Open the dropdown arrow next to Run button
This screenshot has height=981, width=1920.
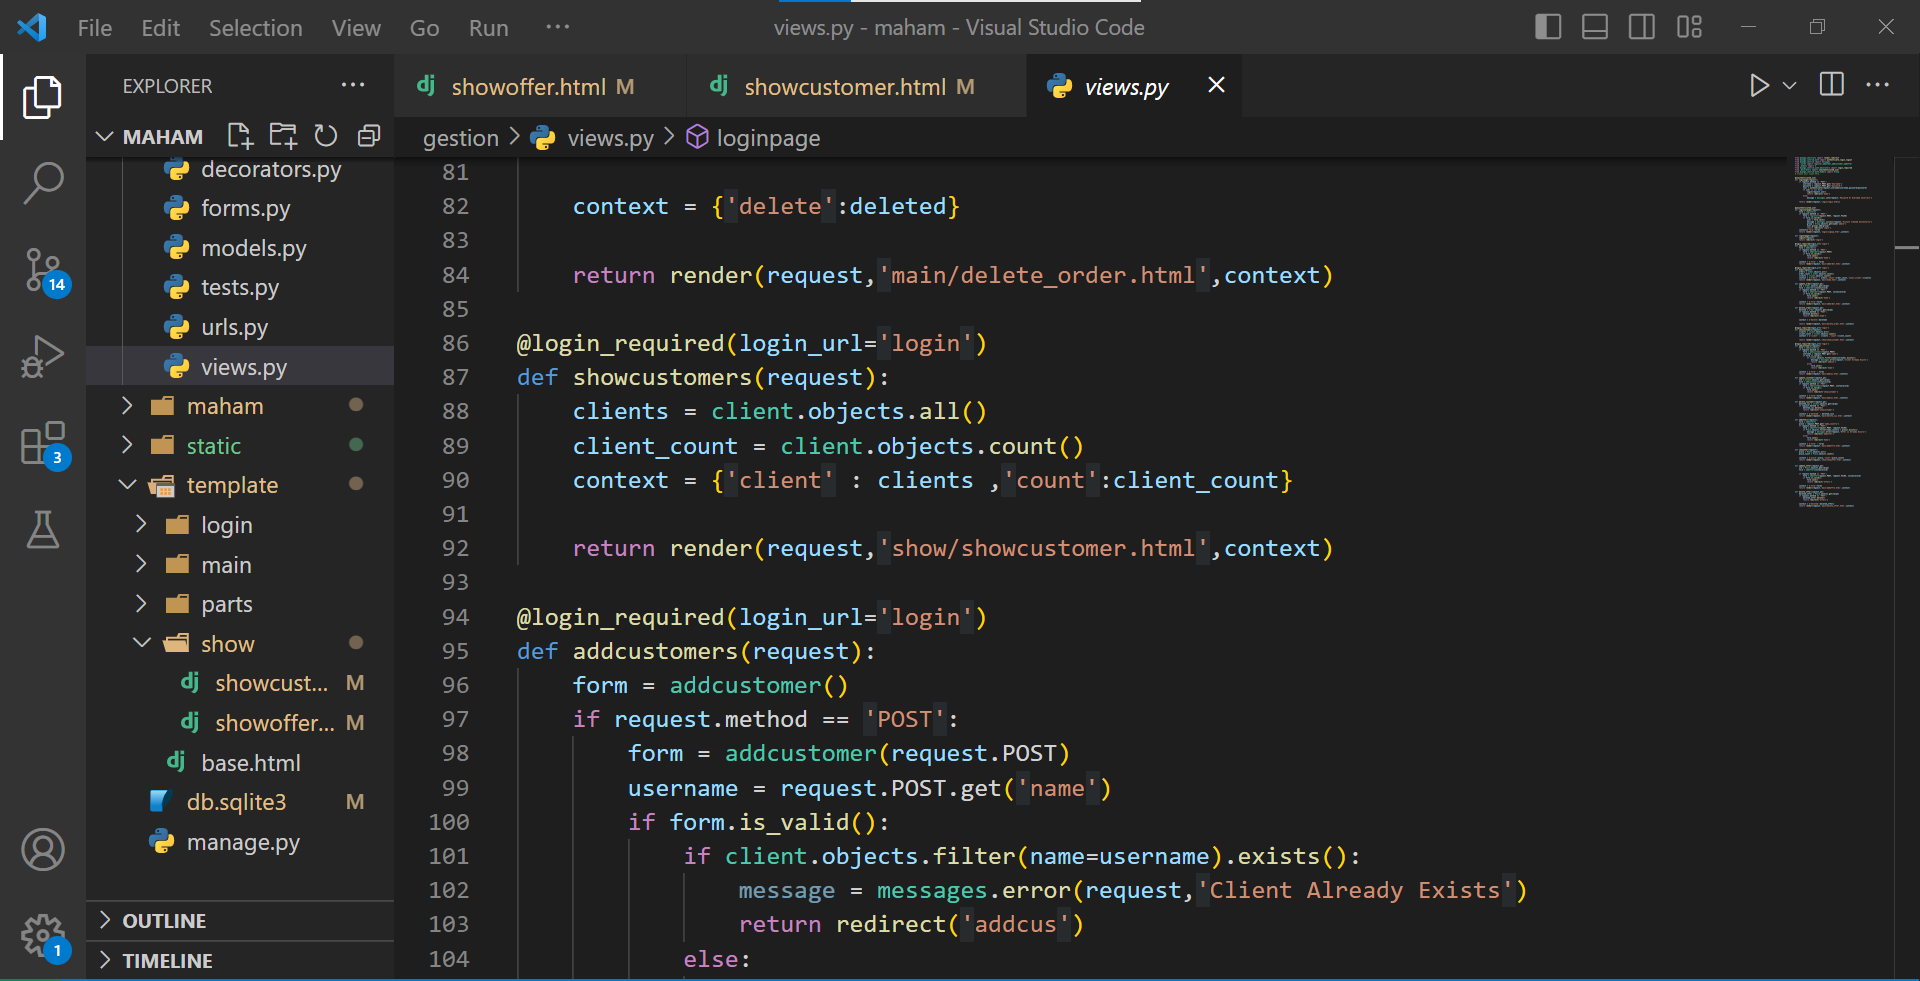point(1790,86)
